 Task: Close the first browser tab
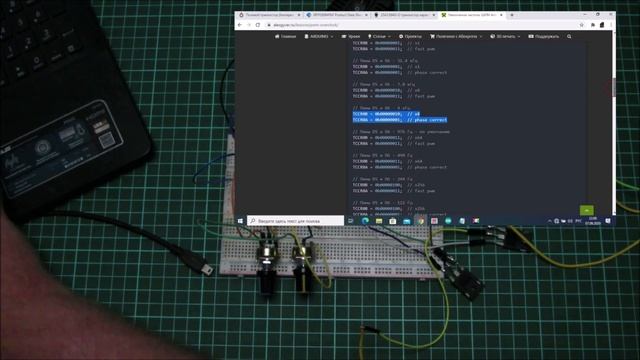[x=299, y=15]
